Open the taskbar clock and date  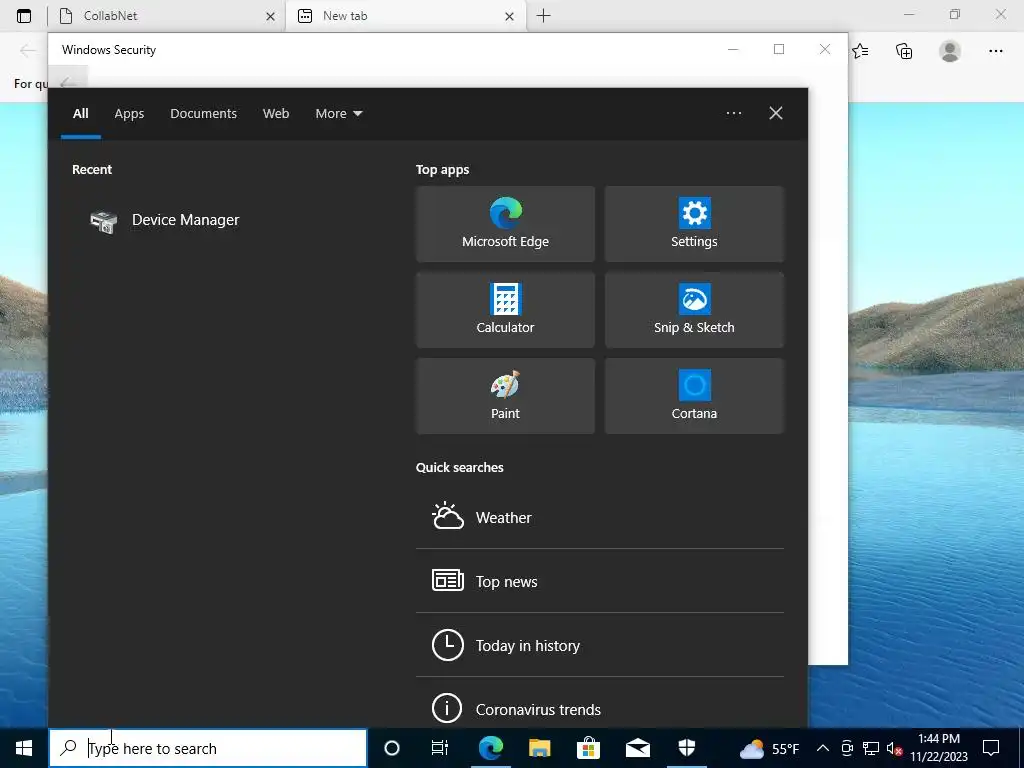(938, 748)
